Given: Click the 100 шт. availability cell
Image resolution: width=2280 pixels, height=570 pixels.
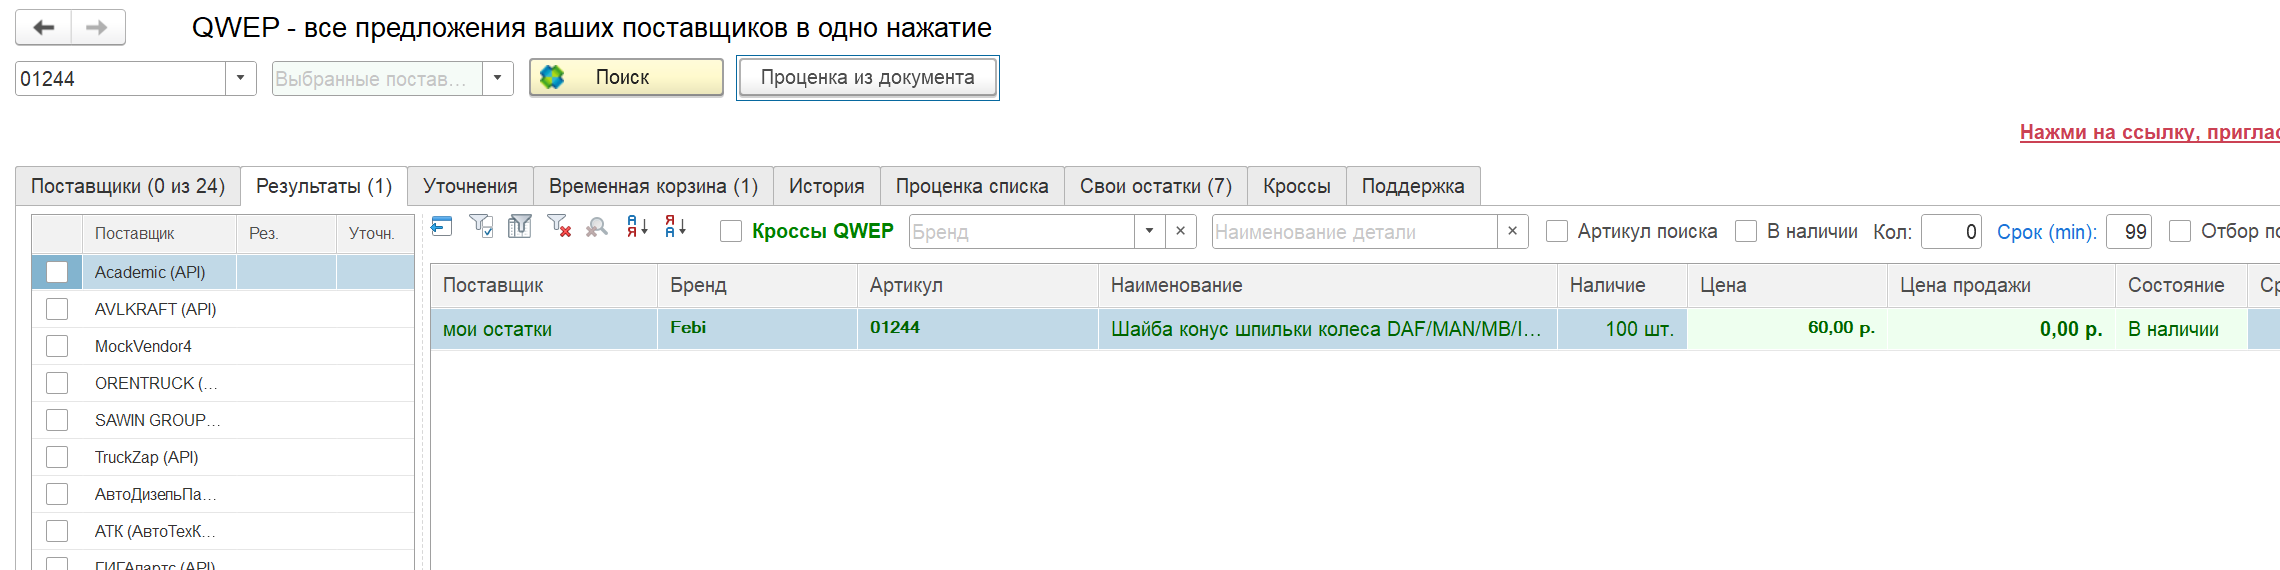Looking at the screenshot, I should [x=1622, y=329].
